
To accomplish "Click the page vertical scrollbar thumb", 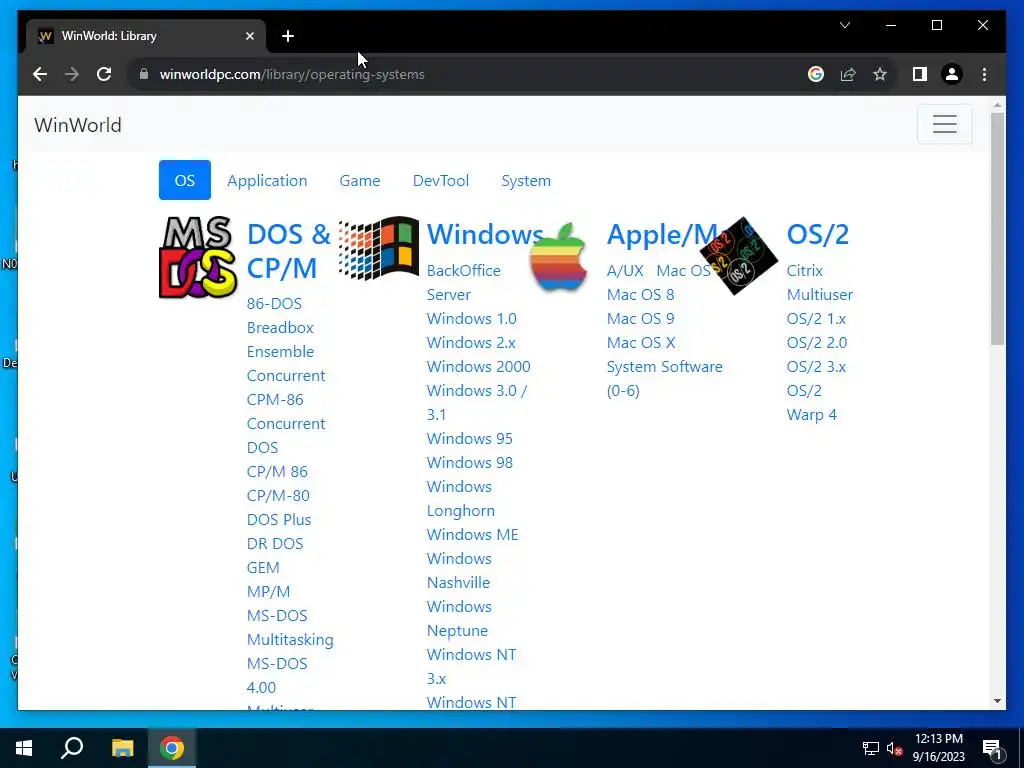I will pos(997,229).
